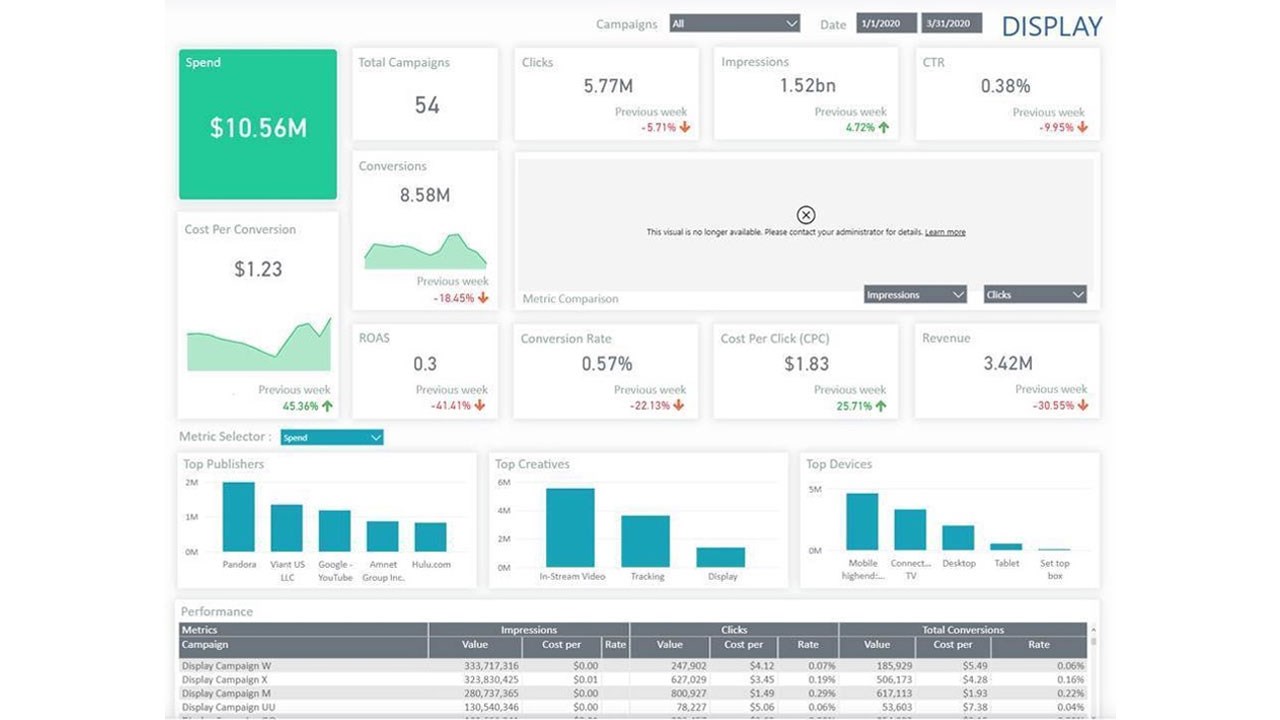The width and height of the screenshot is (1280, 720).
Task: Open the Campaigns All dropdown
Action: point(735,23)
